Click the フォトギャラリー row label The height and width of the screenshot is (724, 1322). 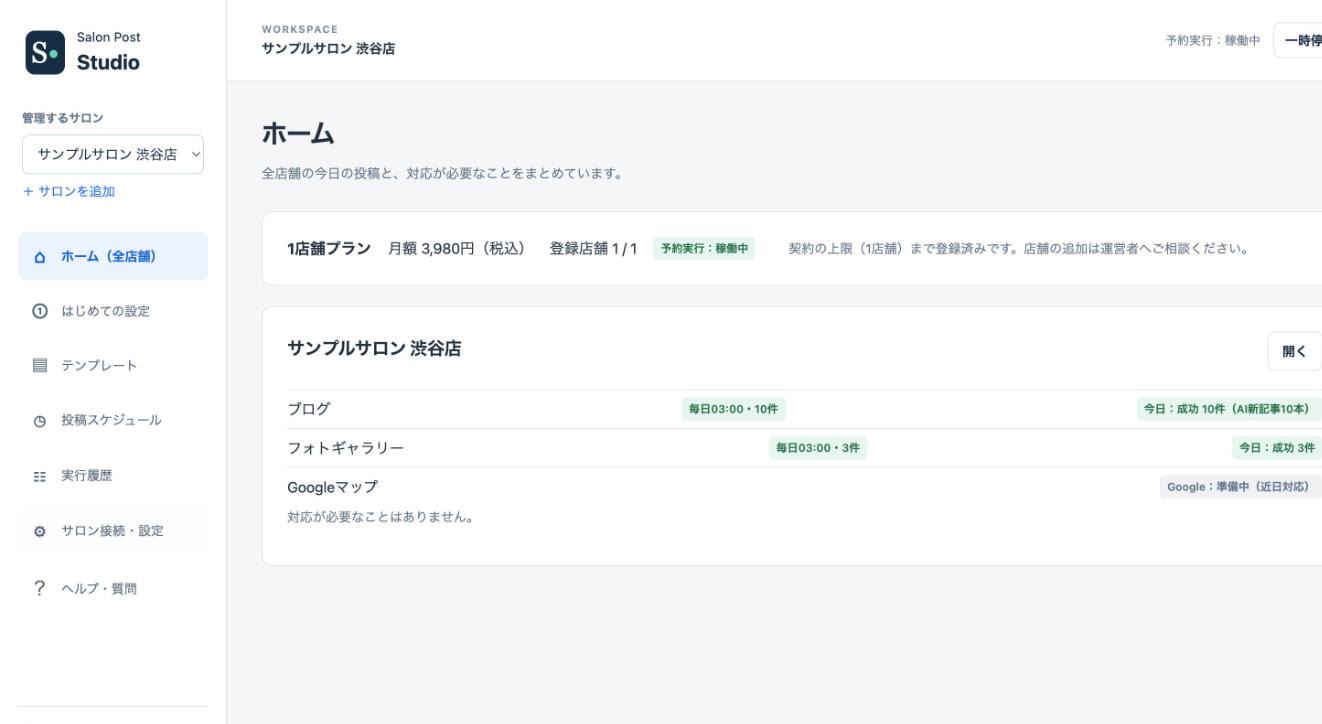(345, 448)
